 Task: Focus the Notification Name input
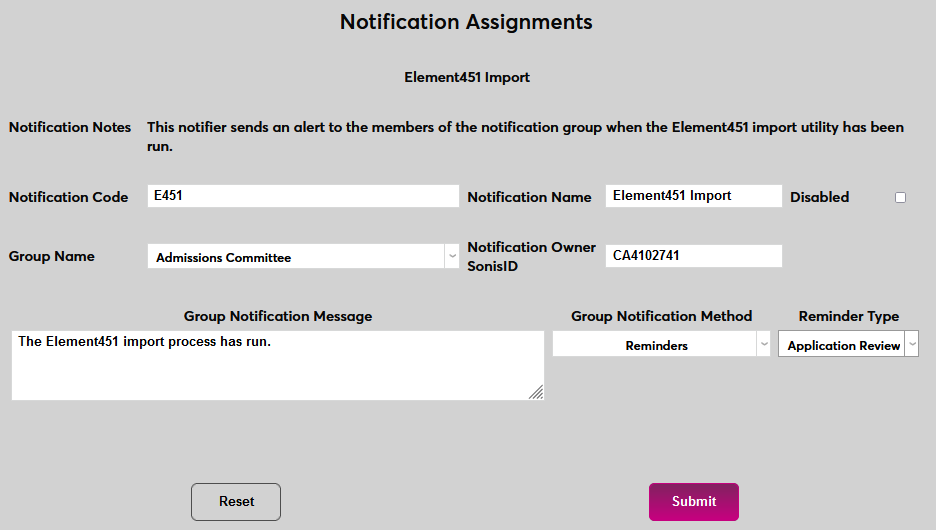click(693, 196)
